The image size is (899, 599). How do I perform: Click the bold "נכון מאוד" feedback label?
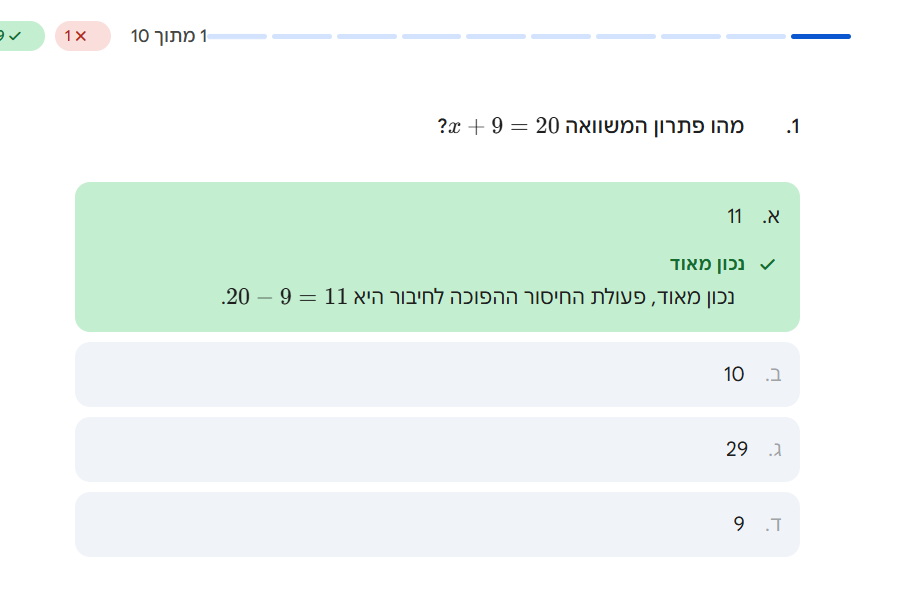click(708, 265)
